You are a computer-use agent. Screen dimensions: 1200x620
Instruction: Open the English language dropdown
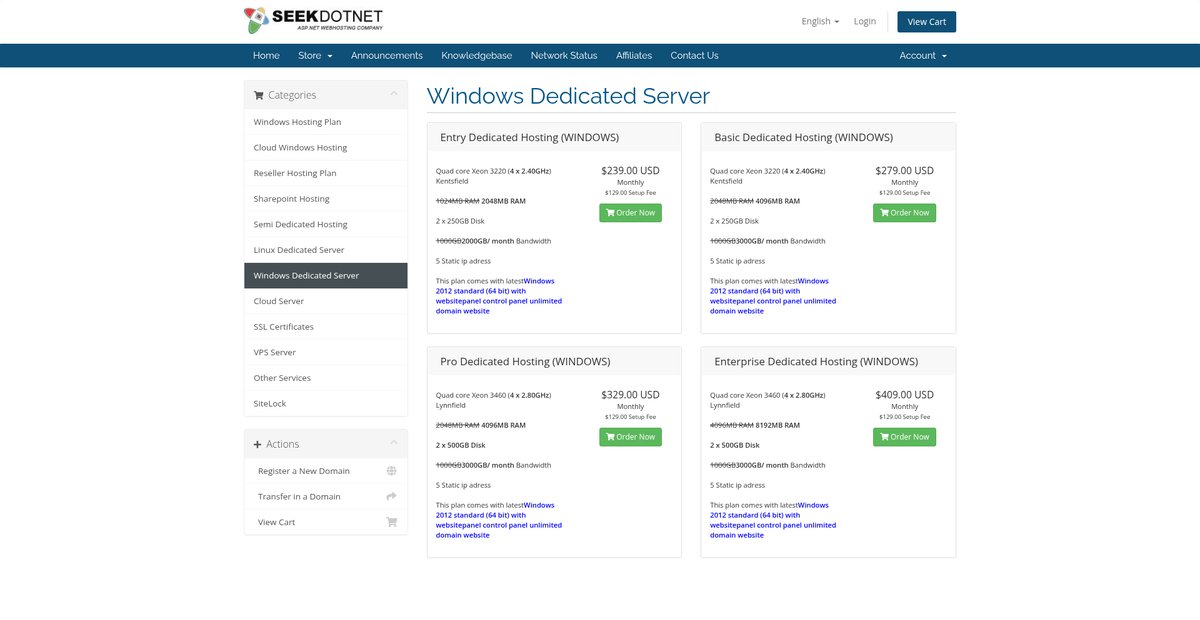coord(820,21)
